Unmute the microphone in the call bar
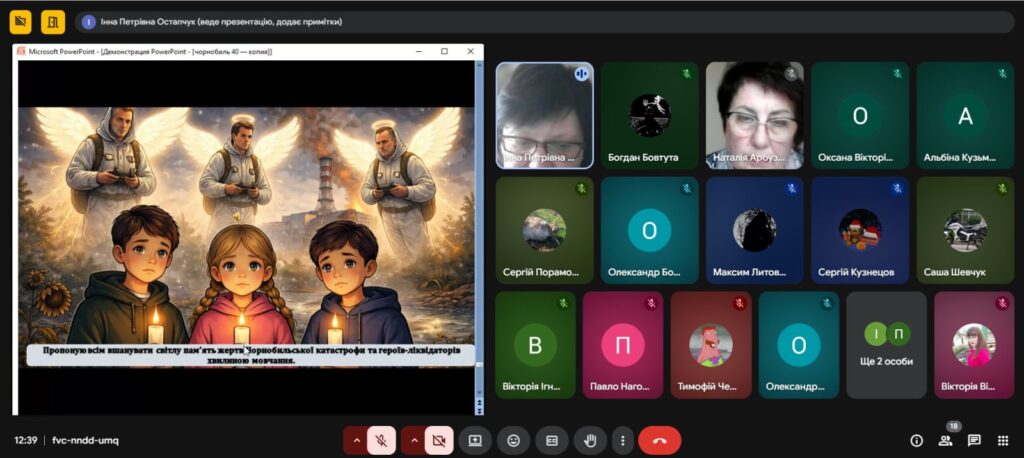The height and width of the screenshot is (458, 1024). 381,440
